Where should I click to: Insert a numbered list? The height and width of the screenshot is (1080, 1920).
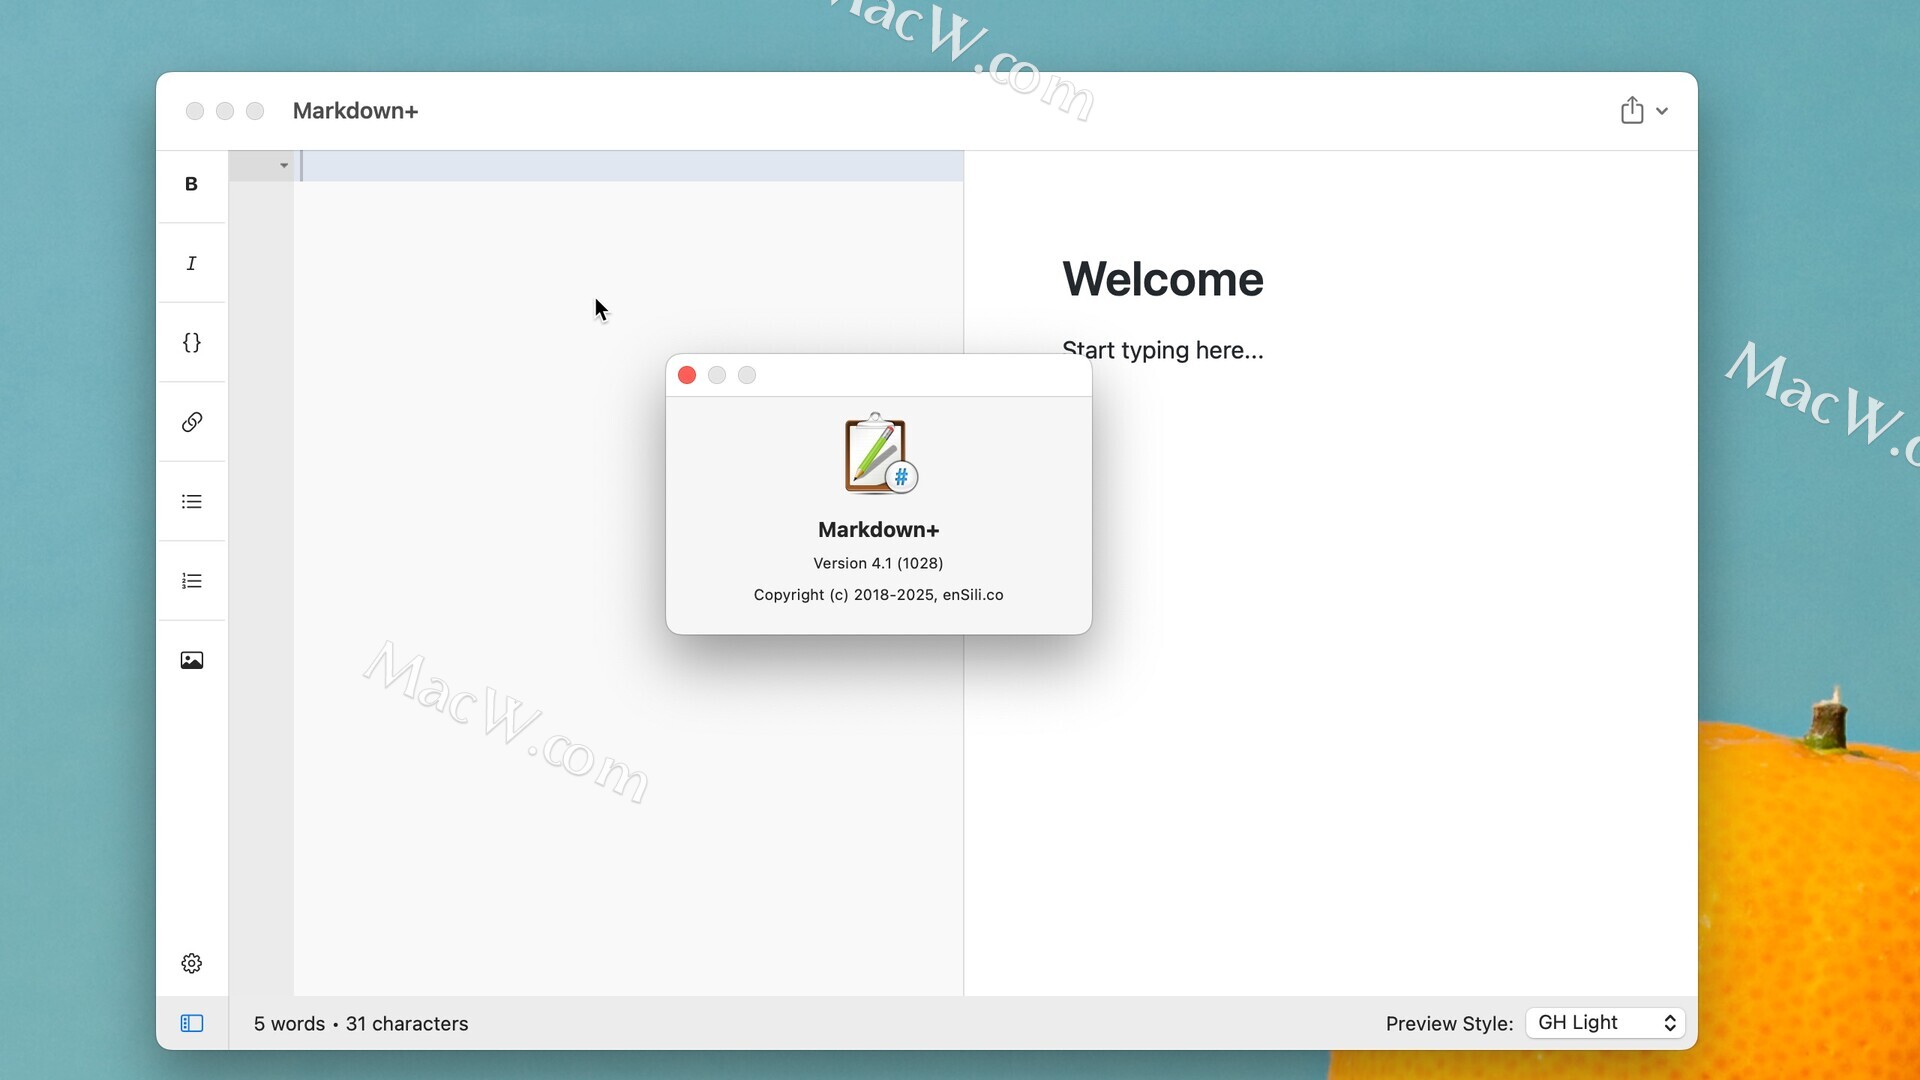(x=191, y=581)
